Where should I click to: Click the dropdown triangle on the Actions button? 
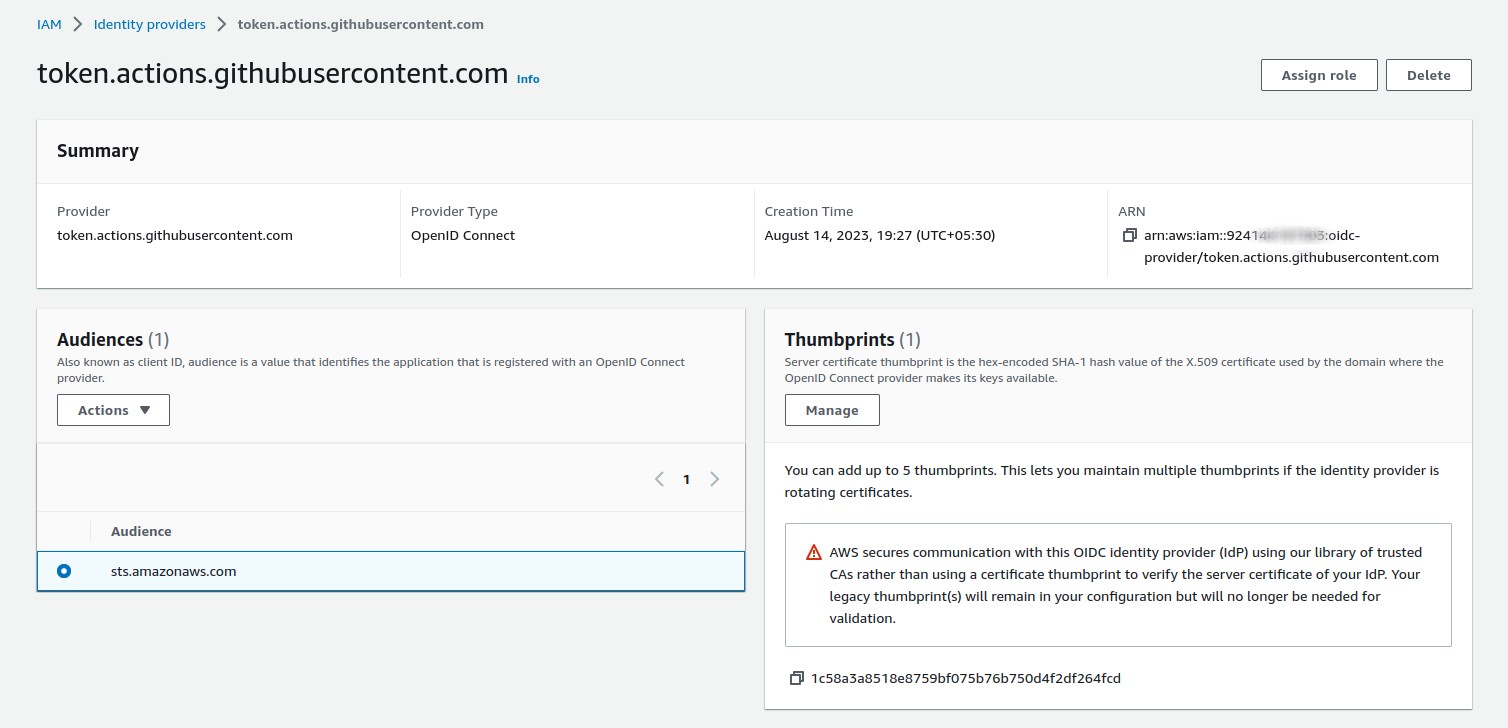click(x=145, y=410)
